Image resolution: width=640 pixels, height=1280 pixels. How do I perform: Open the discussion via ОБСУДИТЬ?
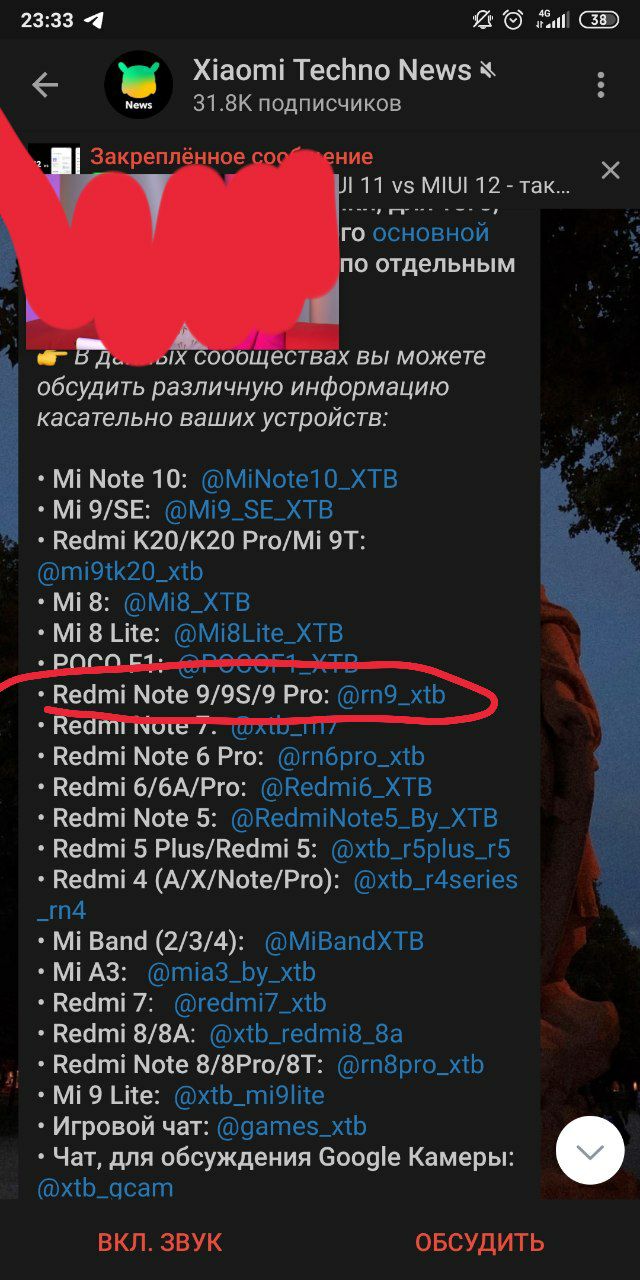[480, 1243]
